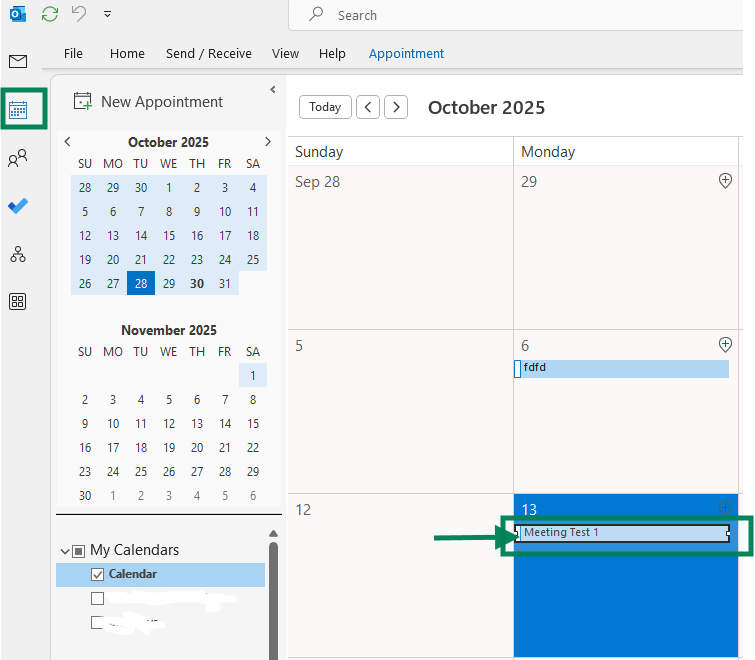Open the To Do checkmark icon
Screen dimensions: 755x660
[x=18, y=206]
